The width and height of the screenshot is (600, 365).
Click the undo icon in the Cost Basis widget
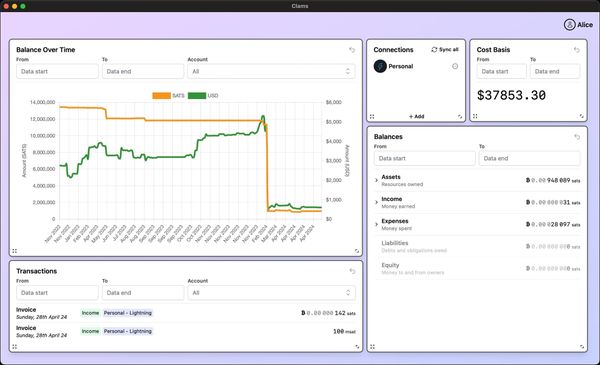click(577, 50)
